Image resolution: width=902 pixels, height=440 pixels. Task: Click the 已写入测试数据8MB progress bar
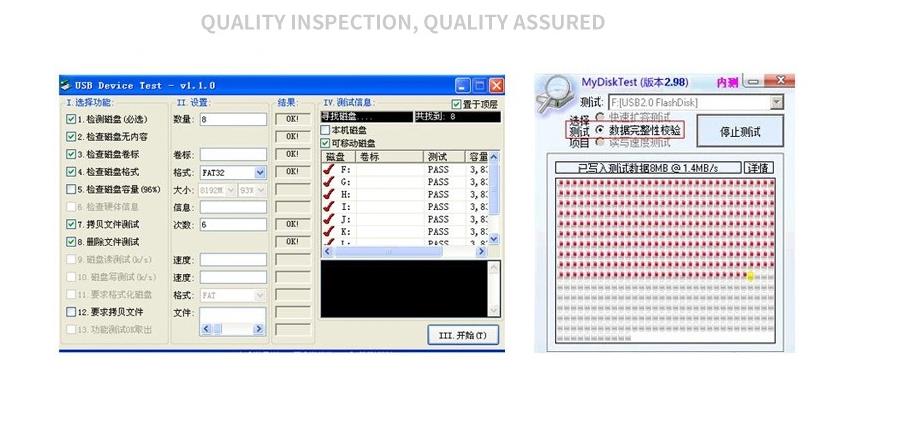coord(648,168)
